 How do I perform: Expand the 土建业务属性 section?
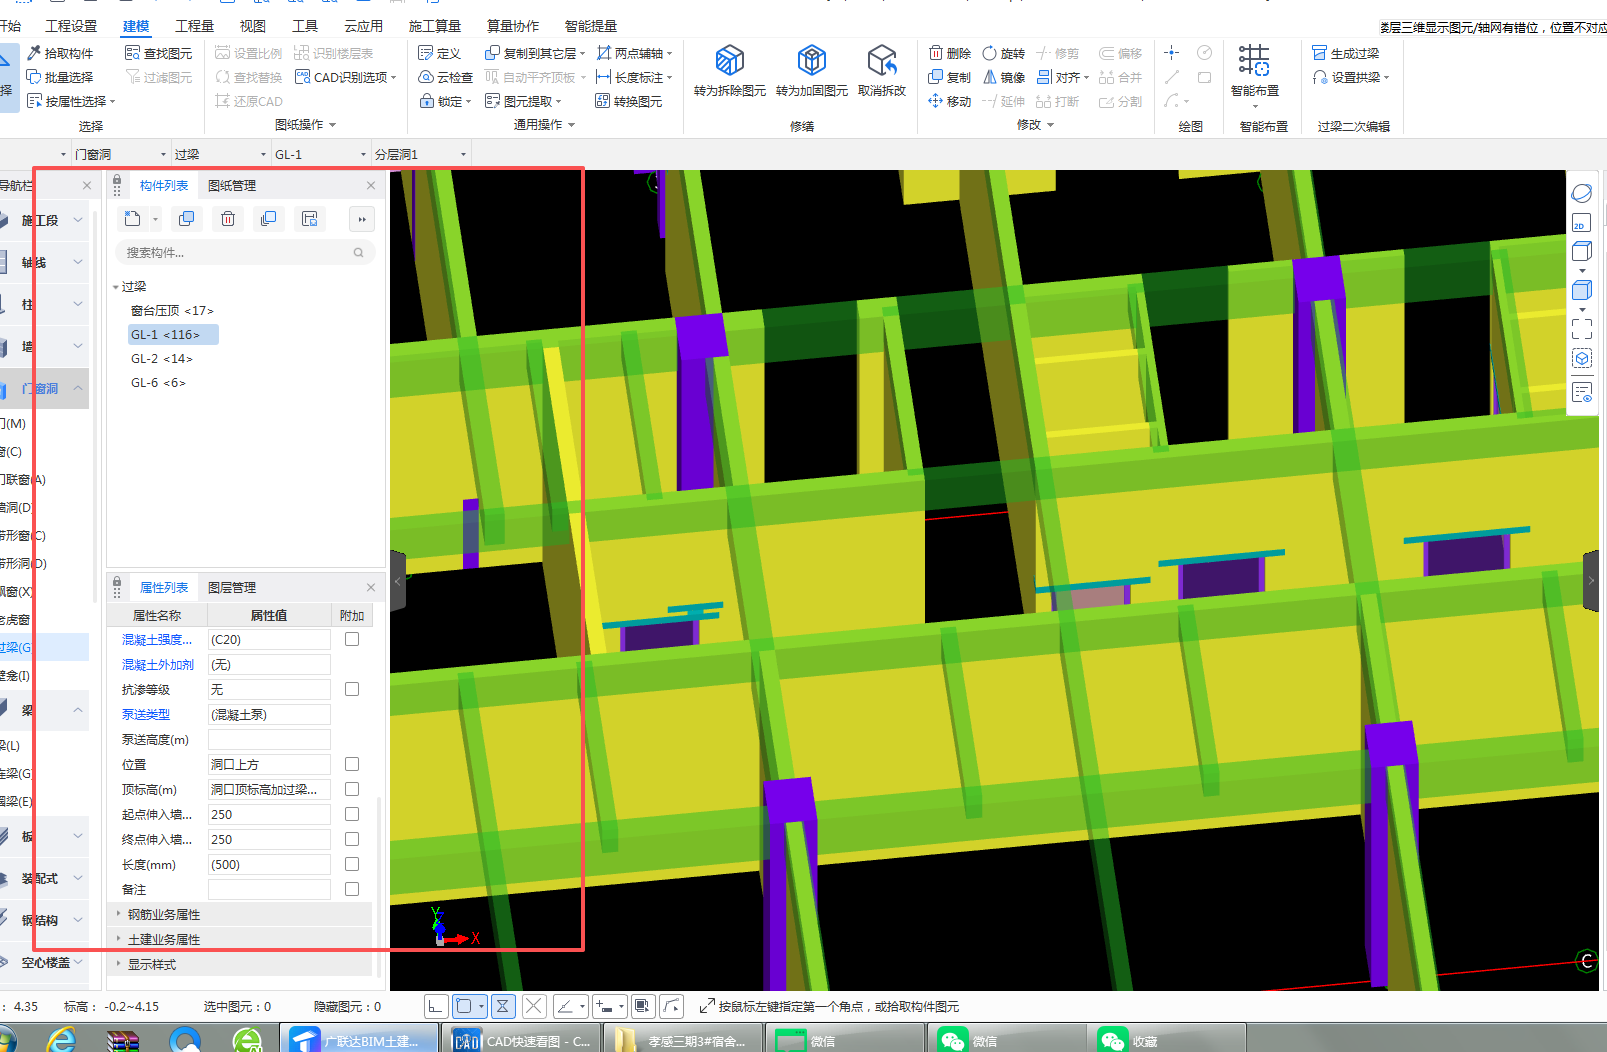pyautogui.click(x=164, y=939)
